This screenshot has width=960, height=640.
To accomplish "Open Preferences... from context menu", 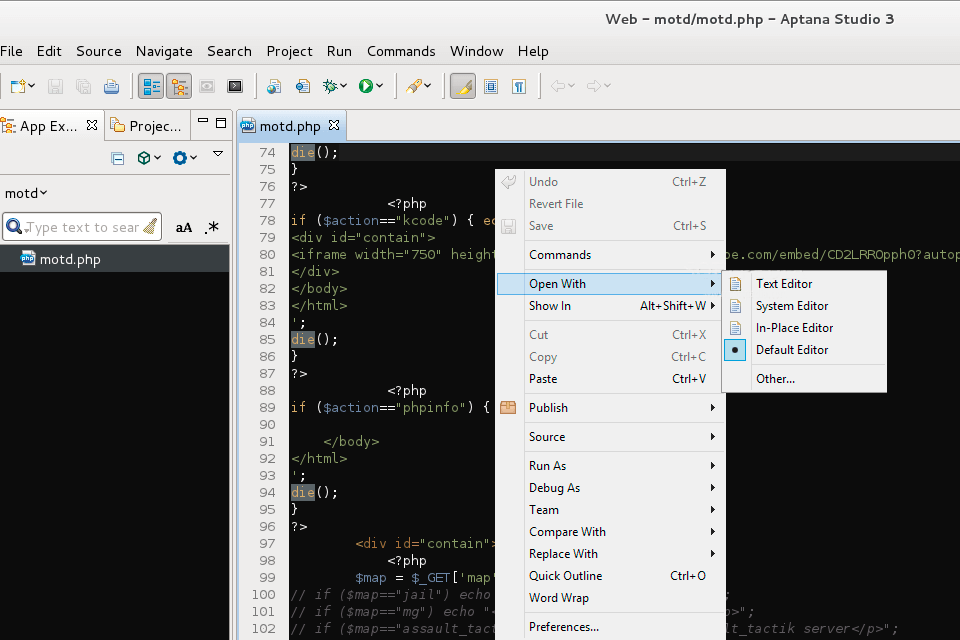I will click(611, 627).
